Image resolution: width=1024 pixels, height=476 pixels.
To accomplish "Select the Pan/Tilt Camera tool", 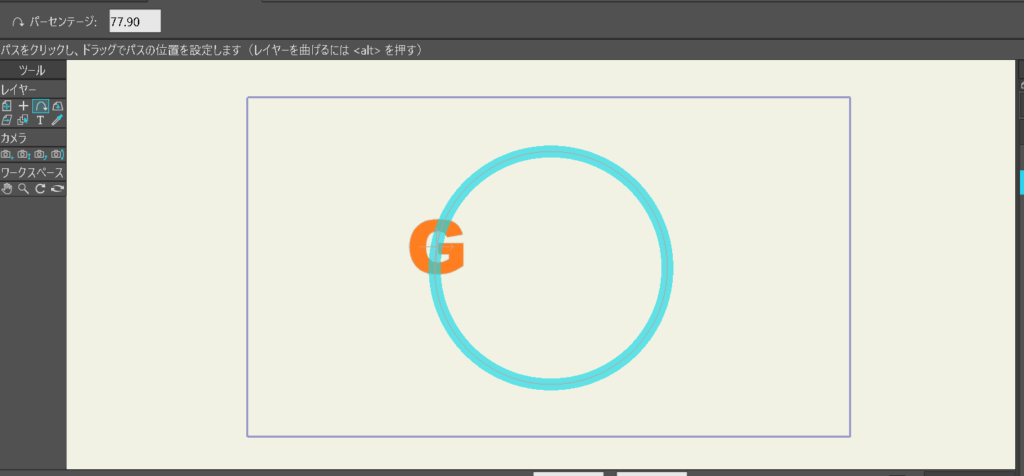I will [57, 154].
